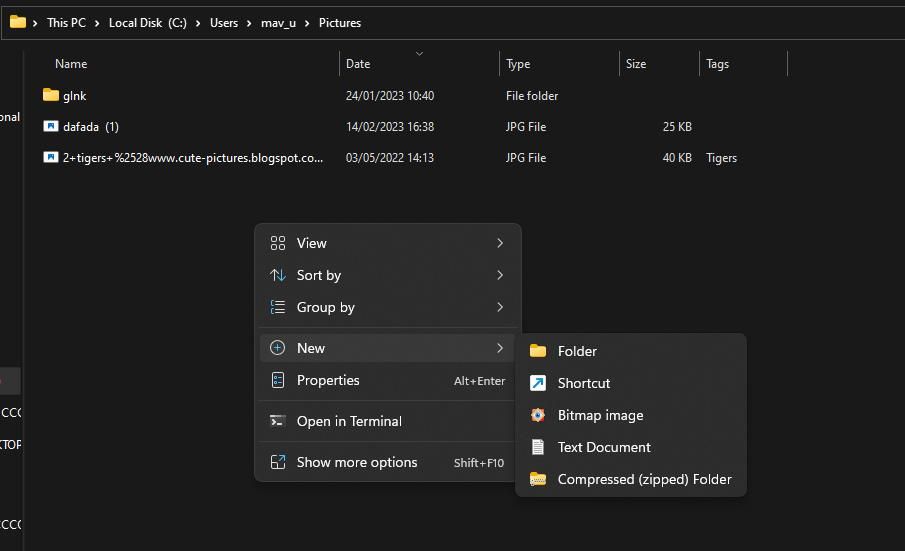Click the Compressed (zipped) Folder icon

point(538,479)
